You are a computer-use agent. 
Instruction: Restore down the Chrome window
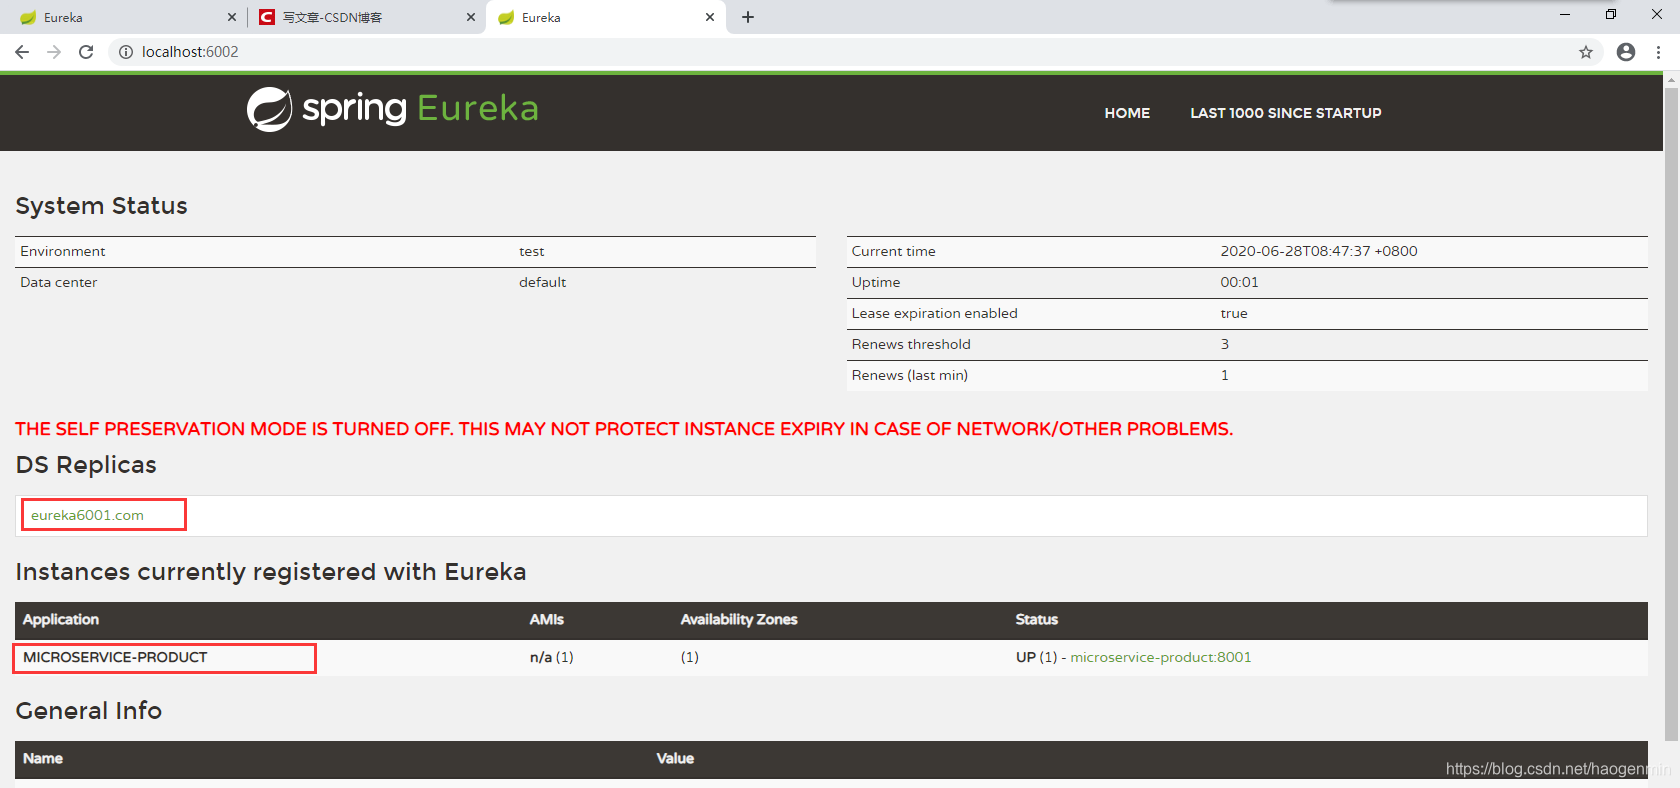pos(1611,15)
